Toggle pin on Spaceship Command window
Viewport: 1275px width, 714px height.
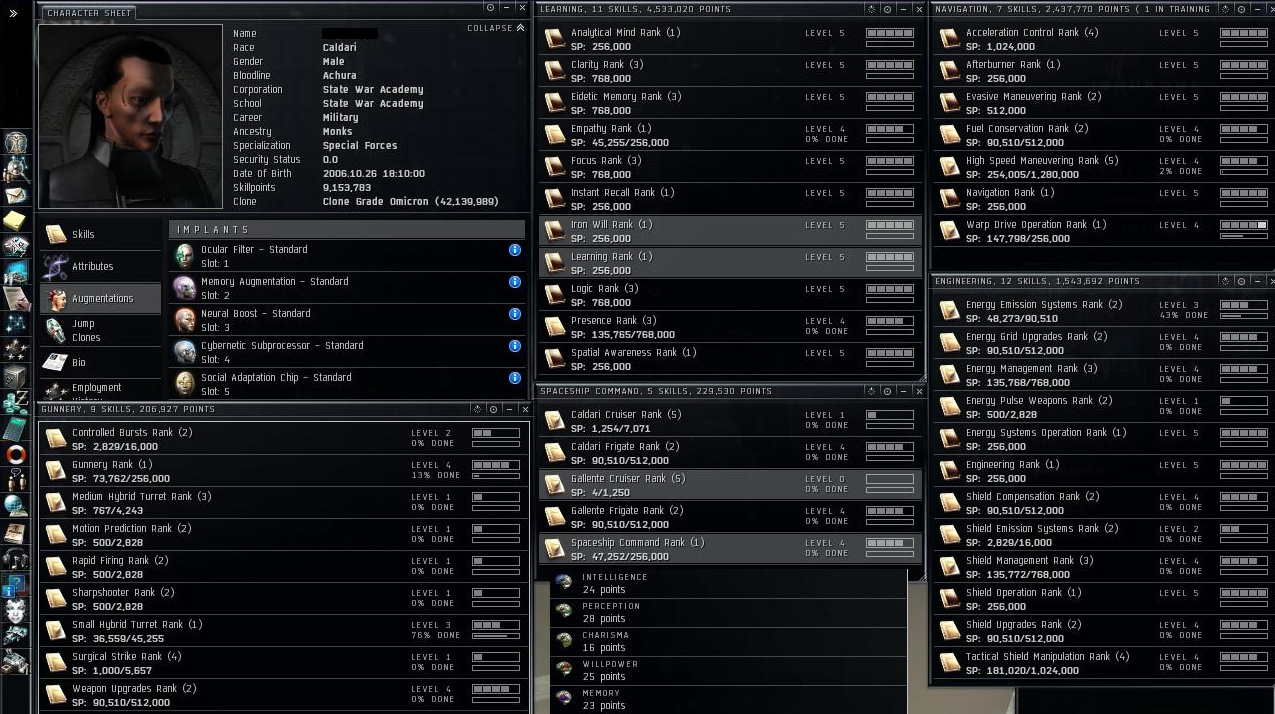tap(885, 391)
